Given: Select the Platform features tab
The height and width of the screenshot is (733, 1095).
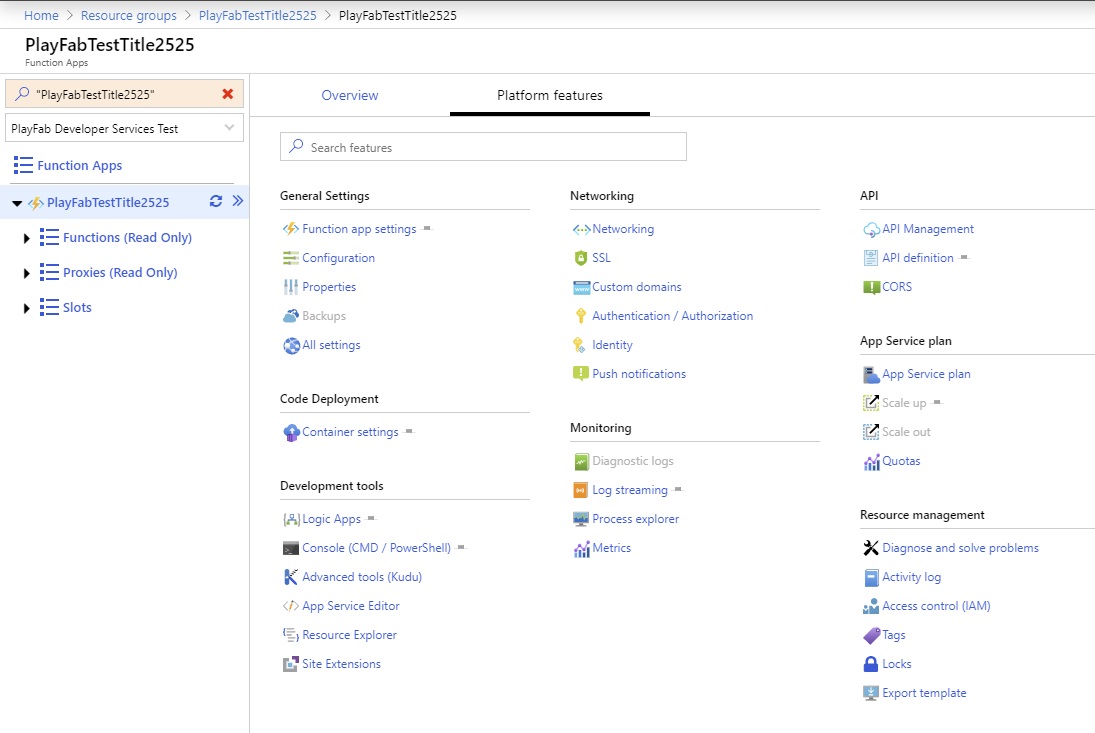Looking at the screenshot, I should [549, 96].
